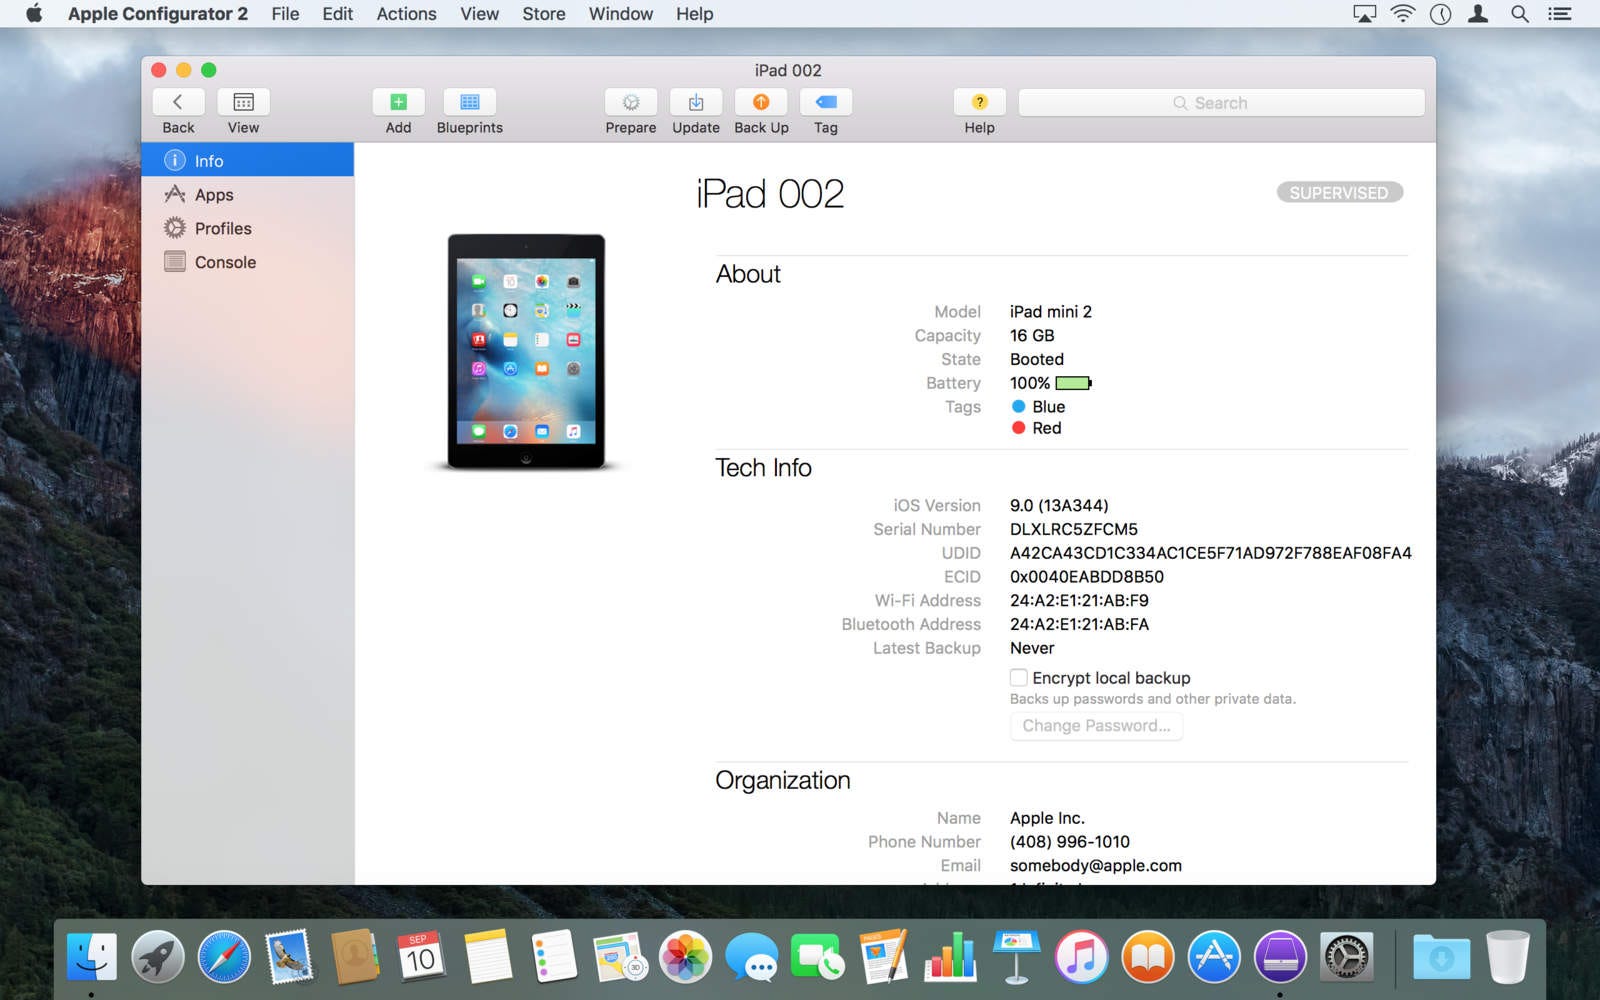Image resolution: width=1600 pixels, height=1000 pixels.
Task: Click the Tag toolbar icon
Action: [826, 102]
